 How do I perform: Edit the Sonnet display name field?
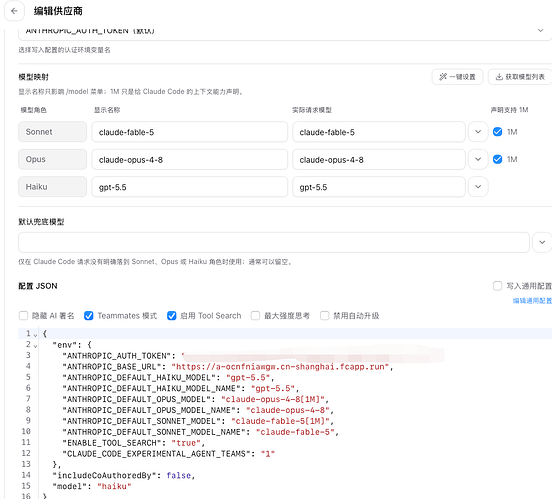coord(189,132)
